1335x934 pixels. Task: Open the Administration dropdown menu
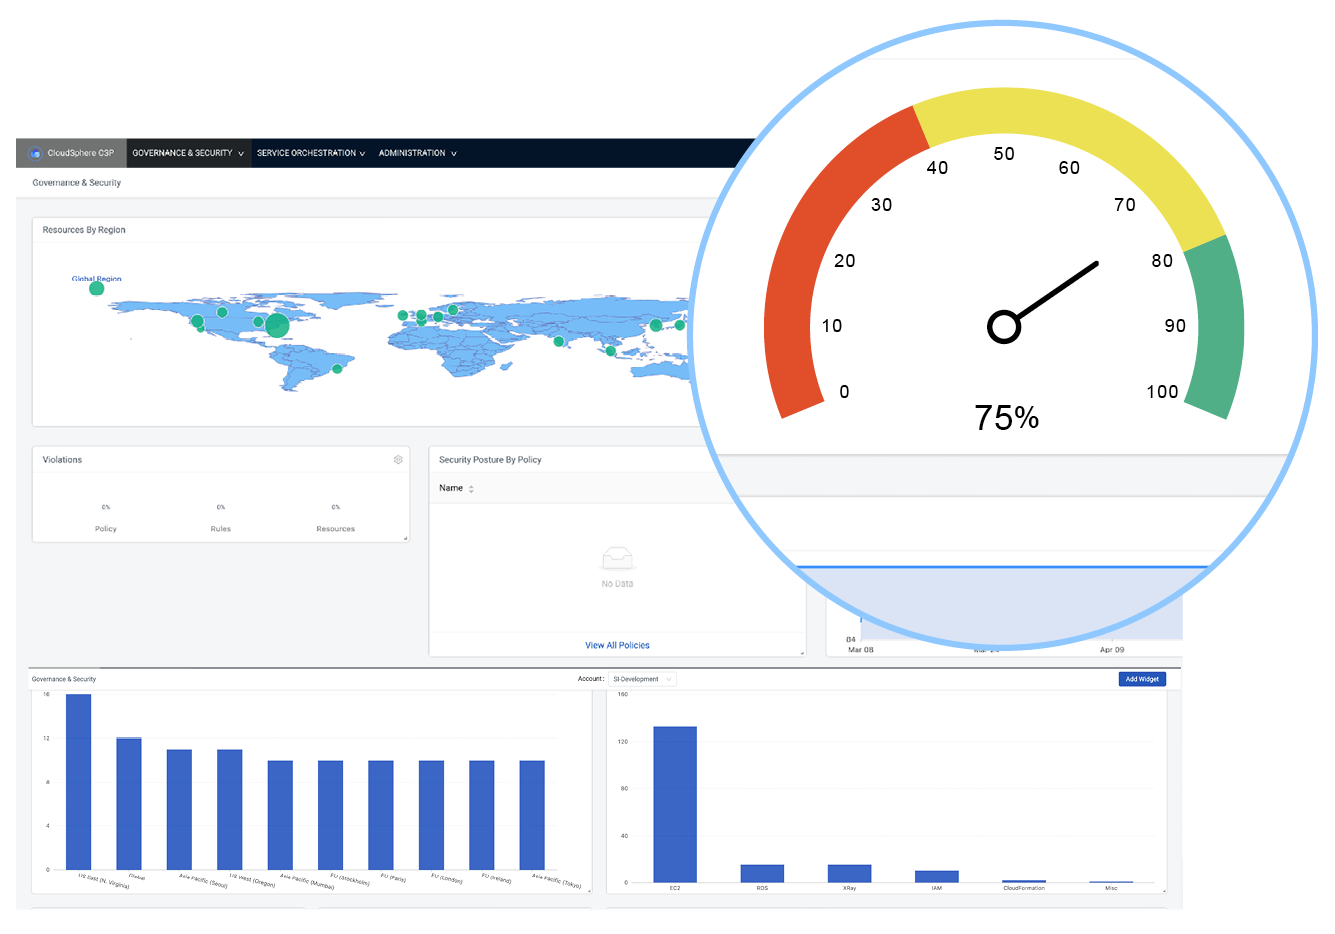418,153
